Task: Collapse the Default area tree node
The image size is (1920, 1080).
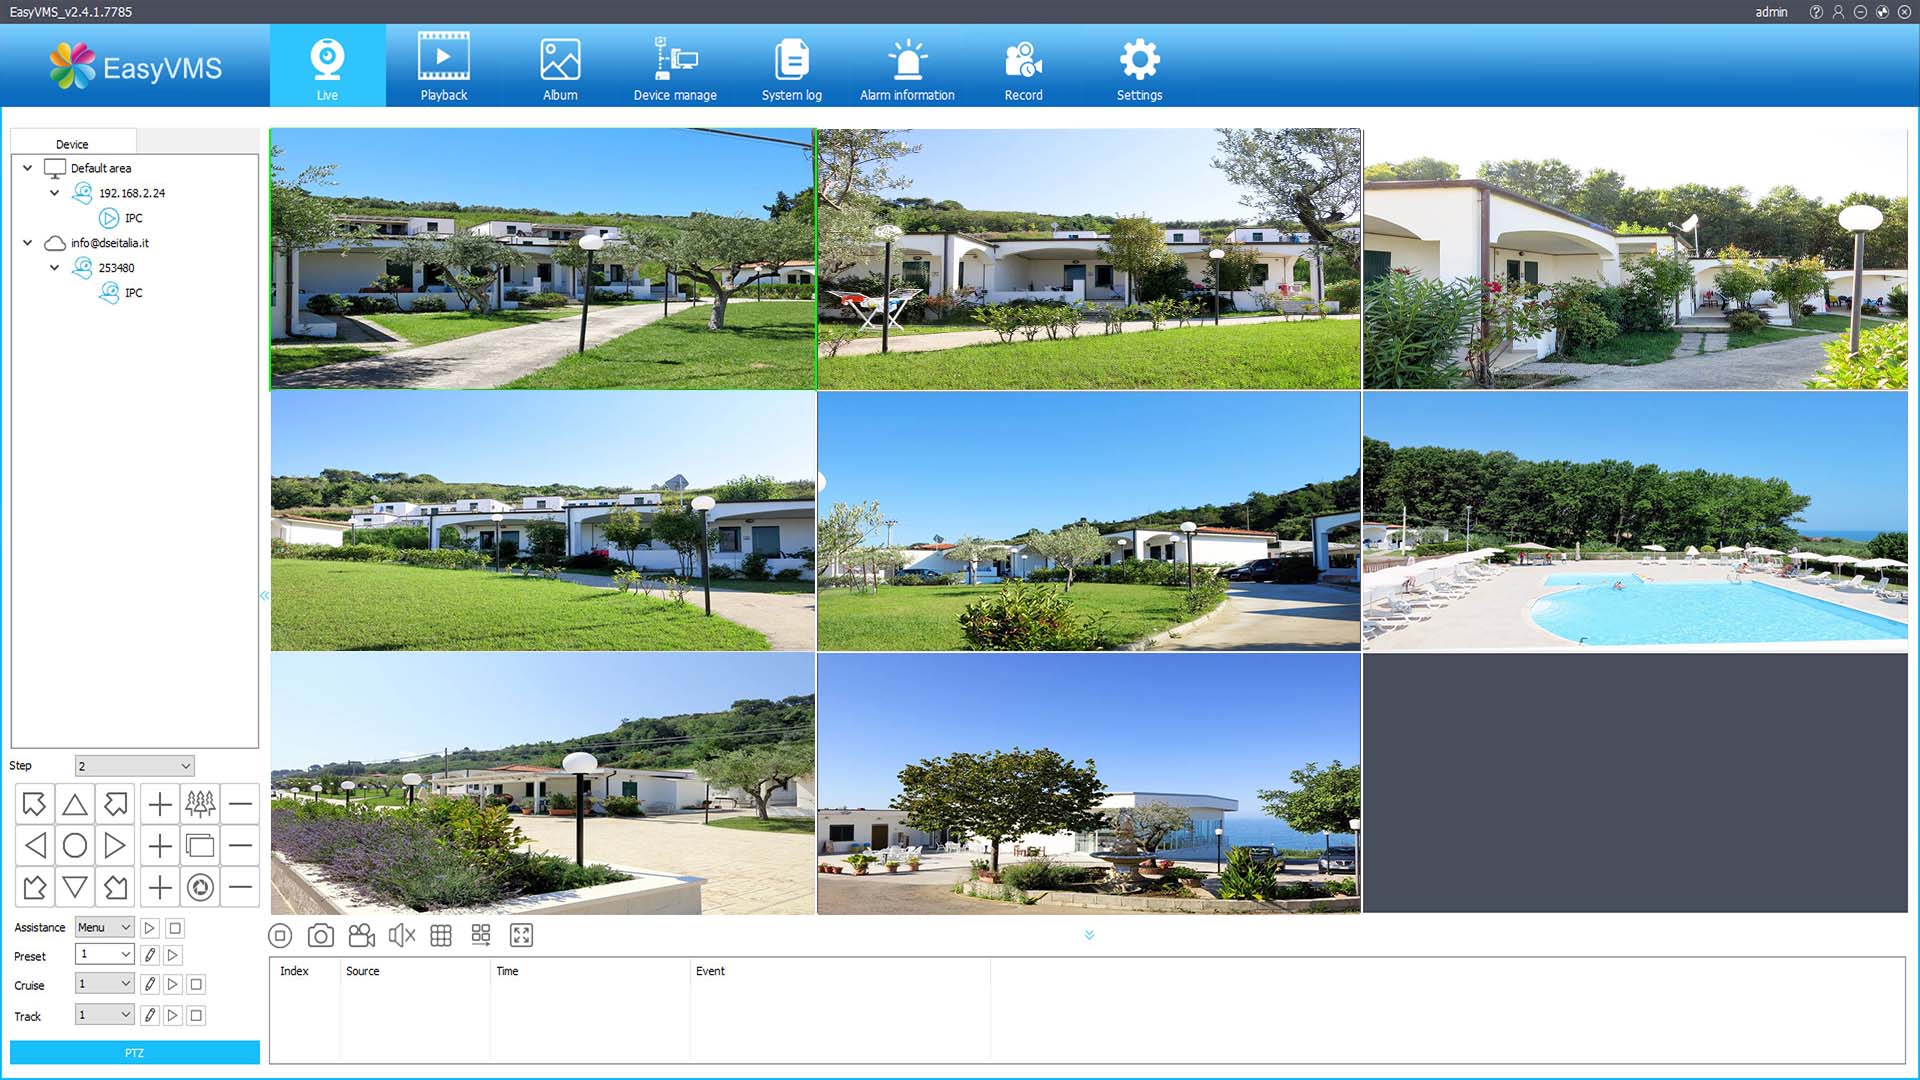Action: [x=28, y=168]
